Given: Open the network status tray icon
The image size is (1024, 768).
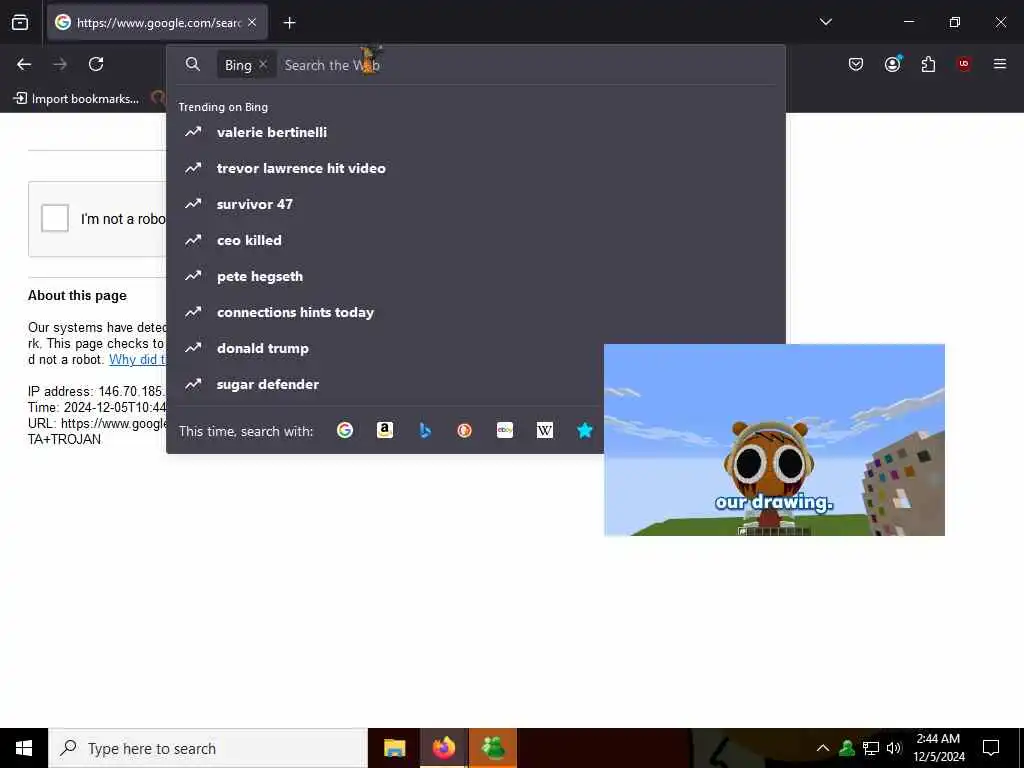Looking at the screenshot, I should tap(871, 748).
